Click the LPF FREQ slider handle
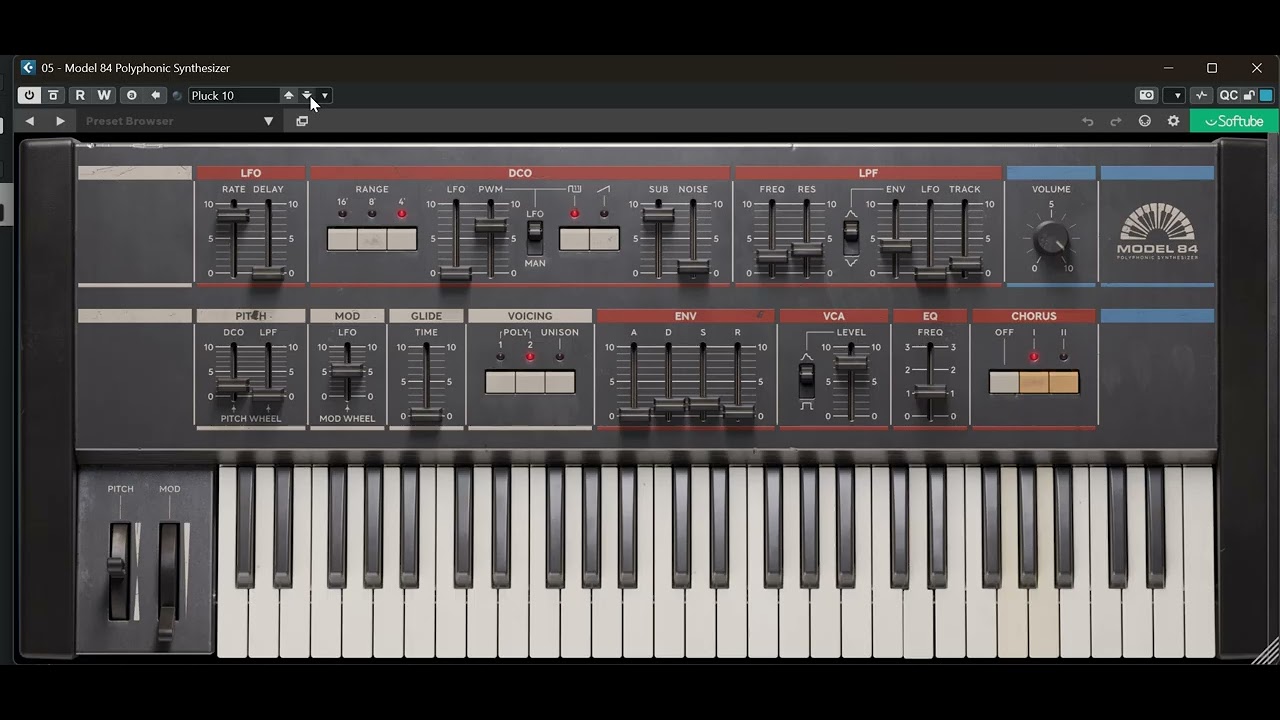The width and height of the screenshot is (1280, 720). (772, 258)
